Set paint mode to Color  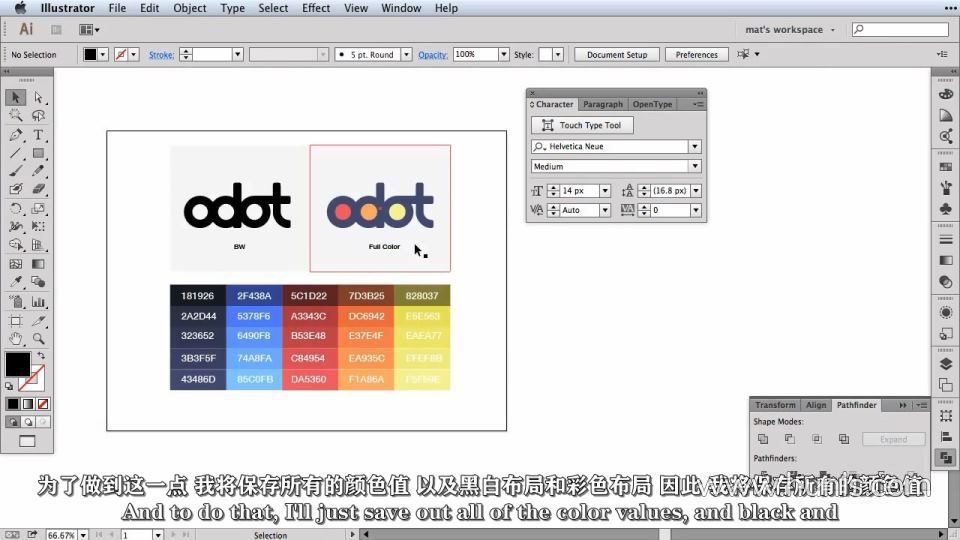(13, 404)
